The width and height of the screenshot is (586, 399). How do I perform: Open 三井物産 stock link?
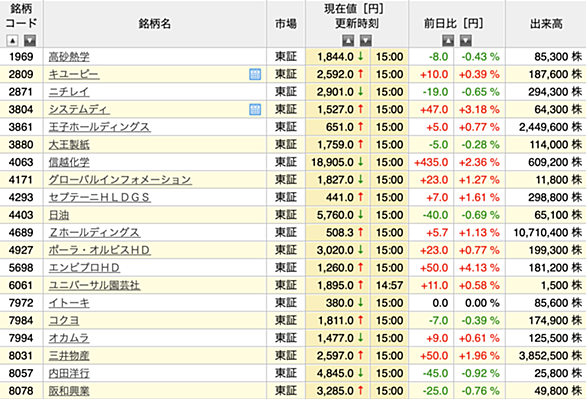tap(69, 355)
